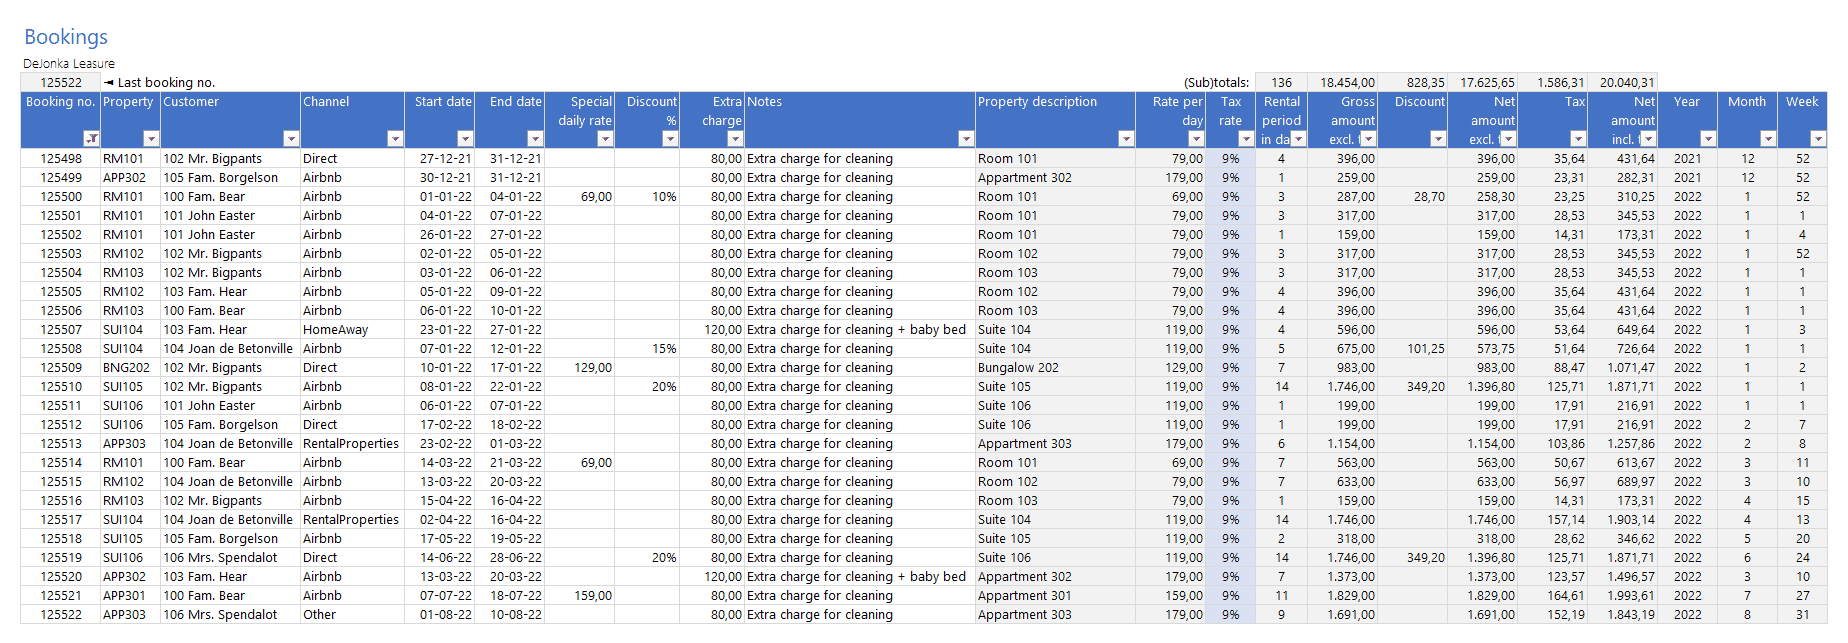This screenshot has height=643, width=1848.
Task: Click the Start date filter arrow
Action: [465, 139]
